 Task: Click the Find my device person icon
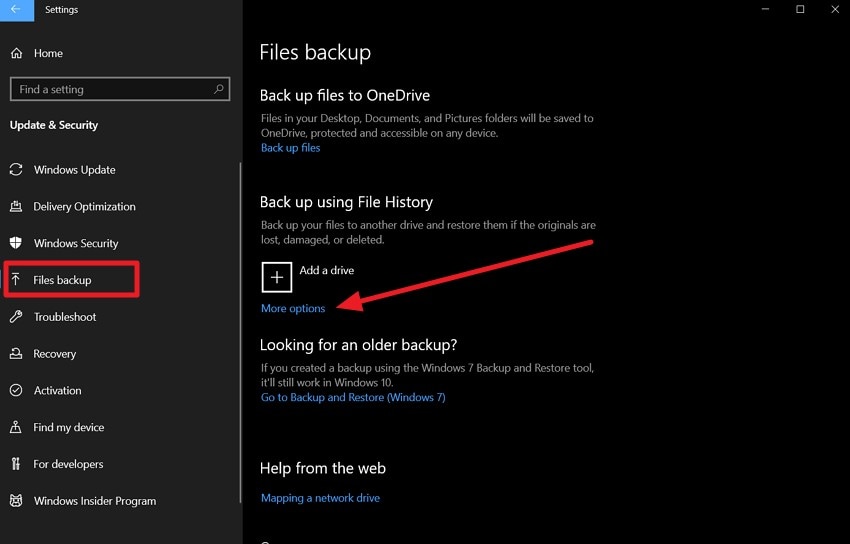pos(16,427)
